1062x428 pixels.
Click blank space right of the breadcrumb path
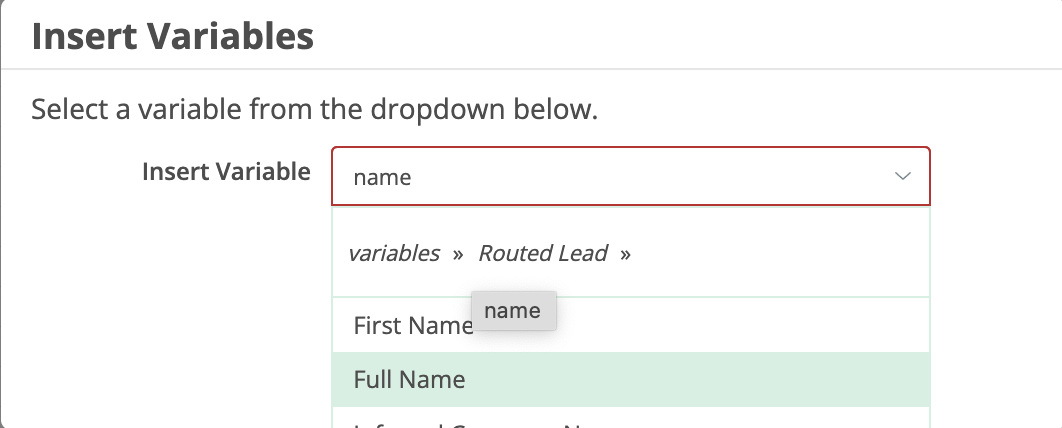click(x=780, y=253)
